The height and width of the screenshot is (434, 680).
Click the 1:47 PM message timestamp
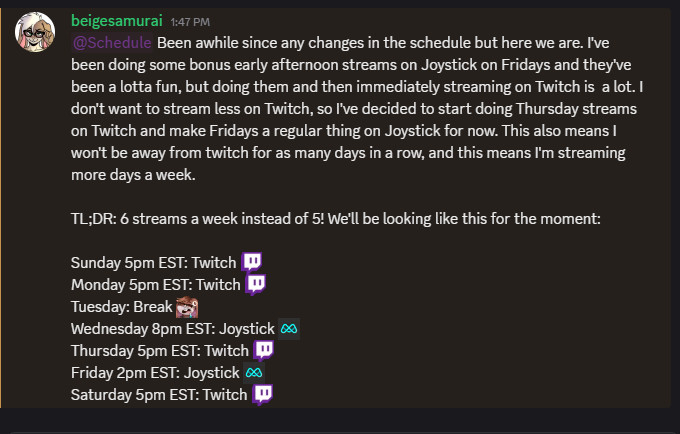pos(190,21)
